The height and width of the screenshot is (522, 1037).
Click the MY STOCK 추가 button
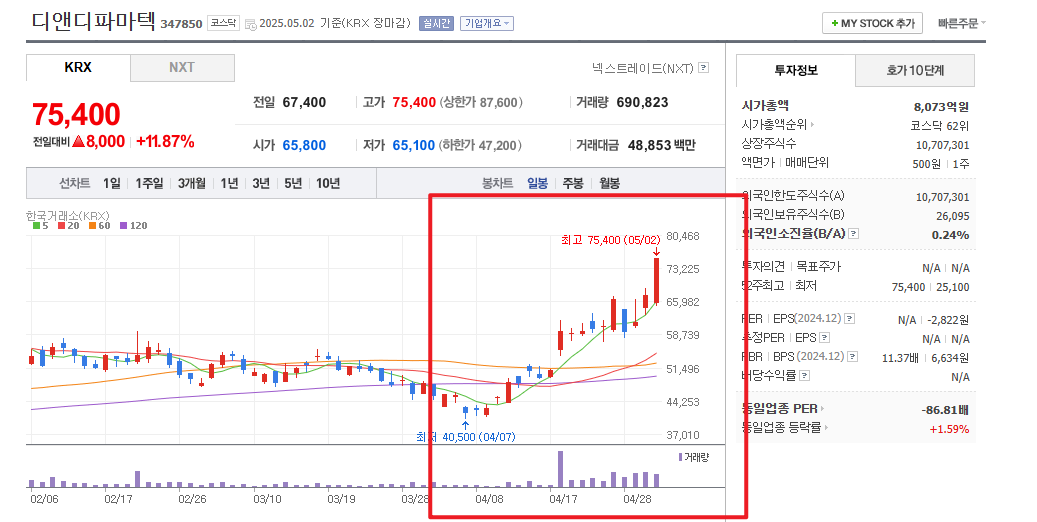pos(872,23)
